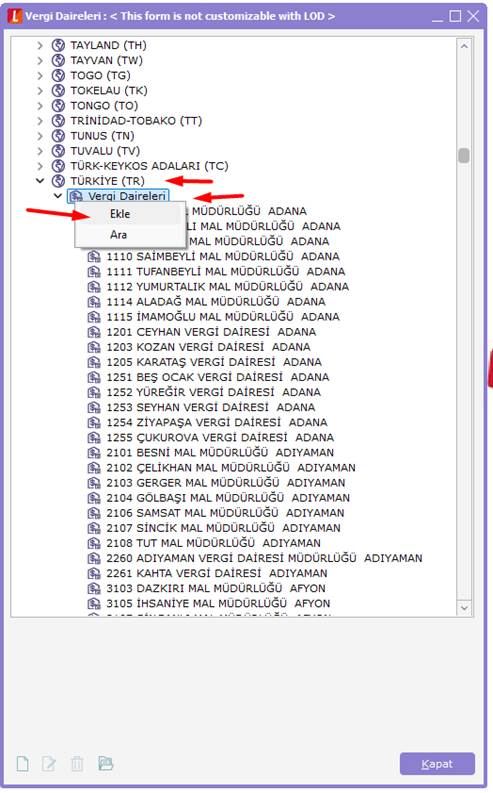Click the delete trash icon

[77, 764]
